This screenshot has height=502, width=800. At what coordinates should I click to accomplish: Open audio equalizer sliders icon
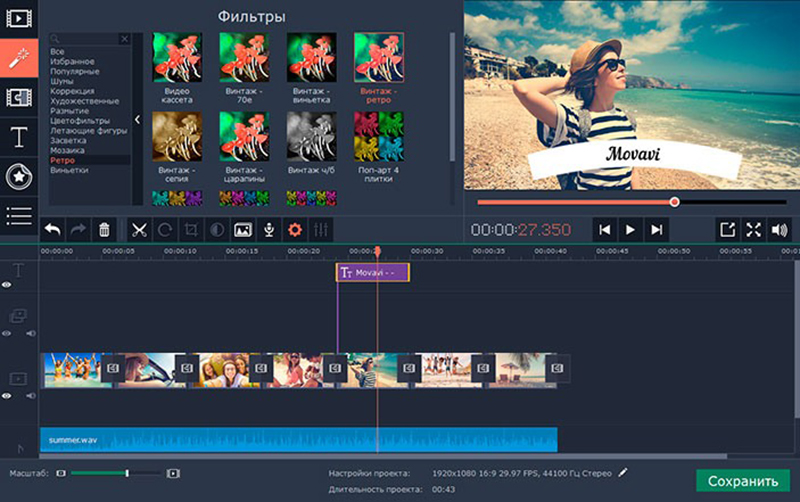pyautogui.click(x=321, y=230)
